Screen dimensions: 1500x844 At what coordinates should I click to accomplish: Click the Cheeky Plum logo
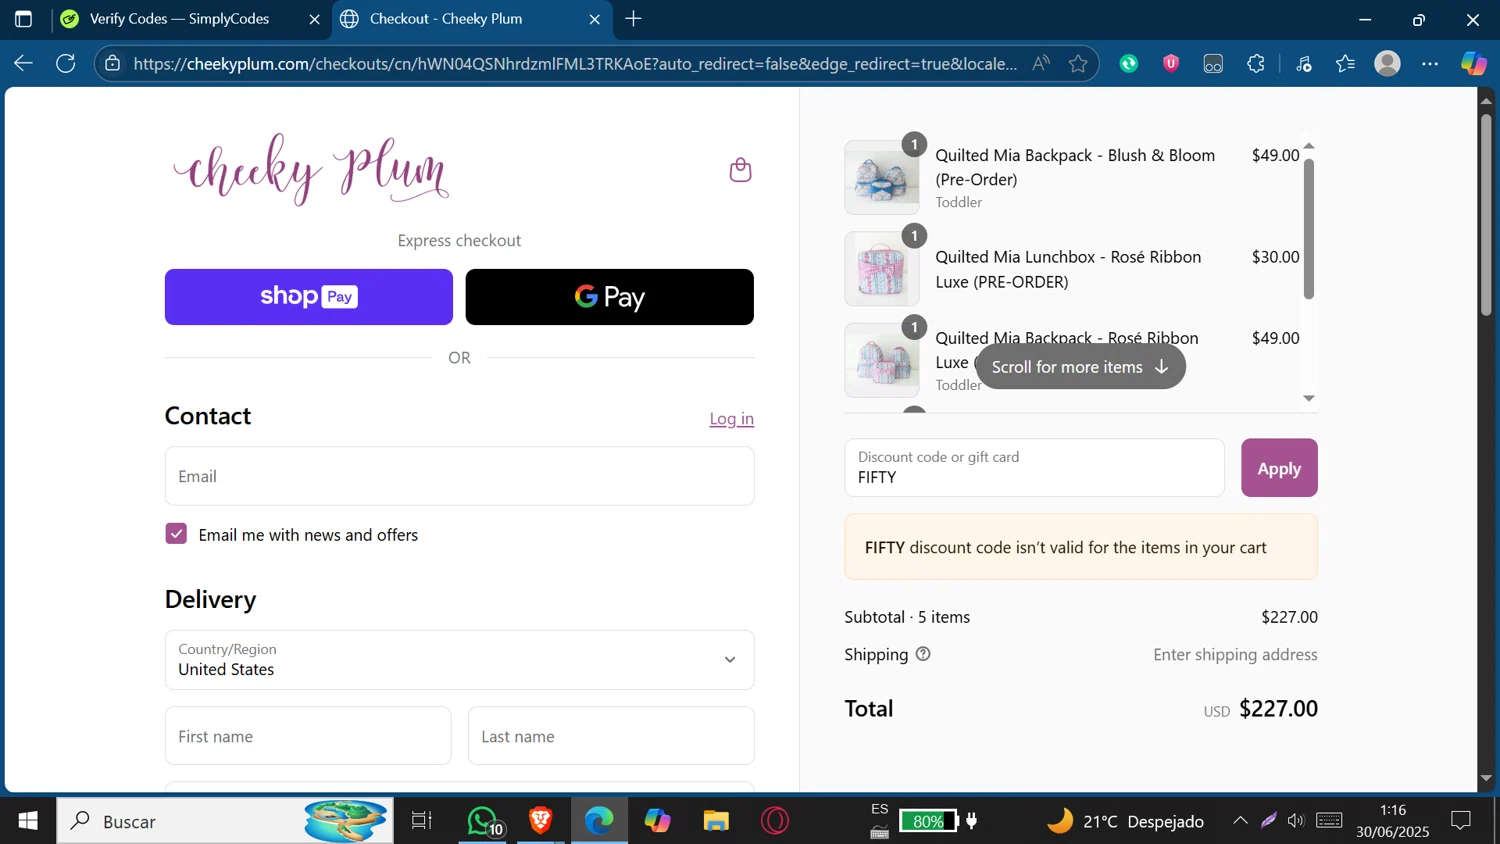point(311,170)
